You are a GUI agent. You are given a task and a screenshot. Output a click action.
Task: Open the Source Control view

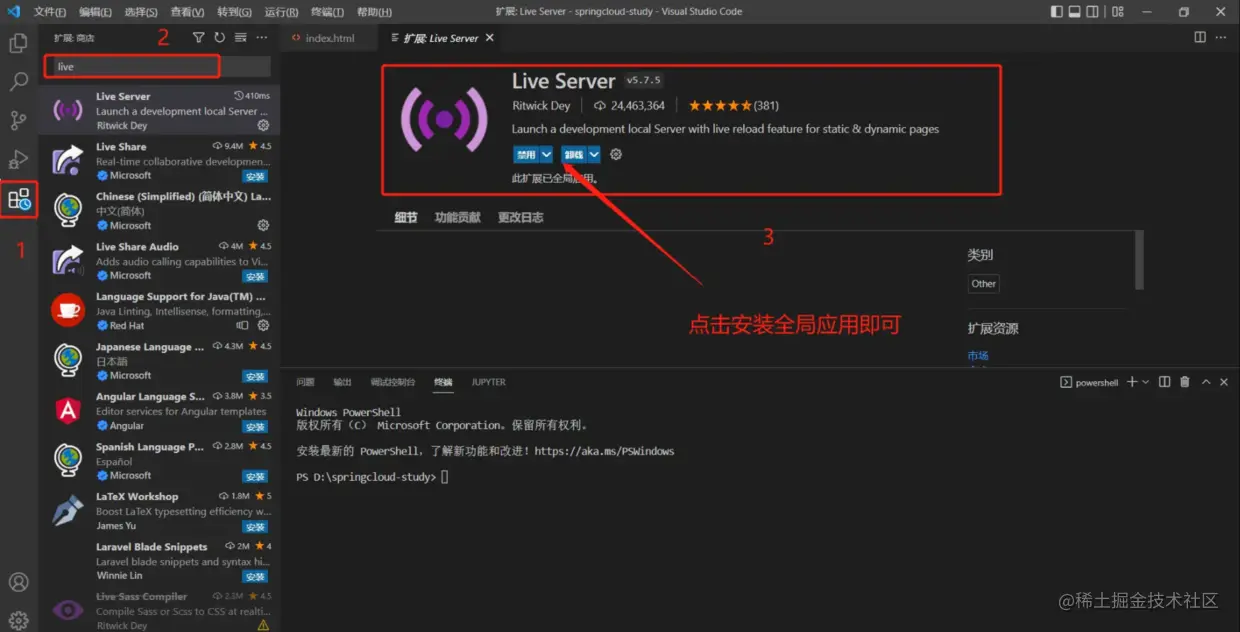(x=18, y=121)
